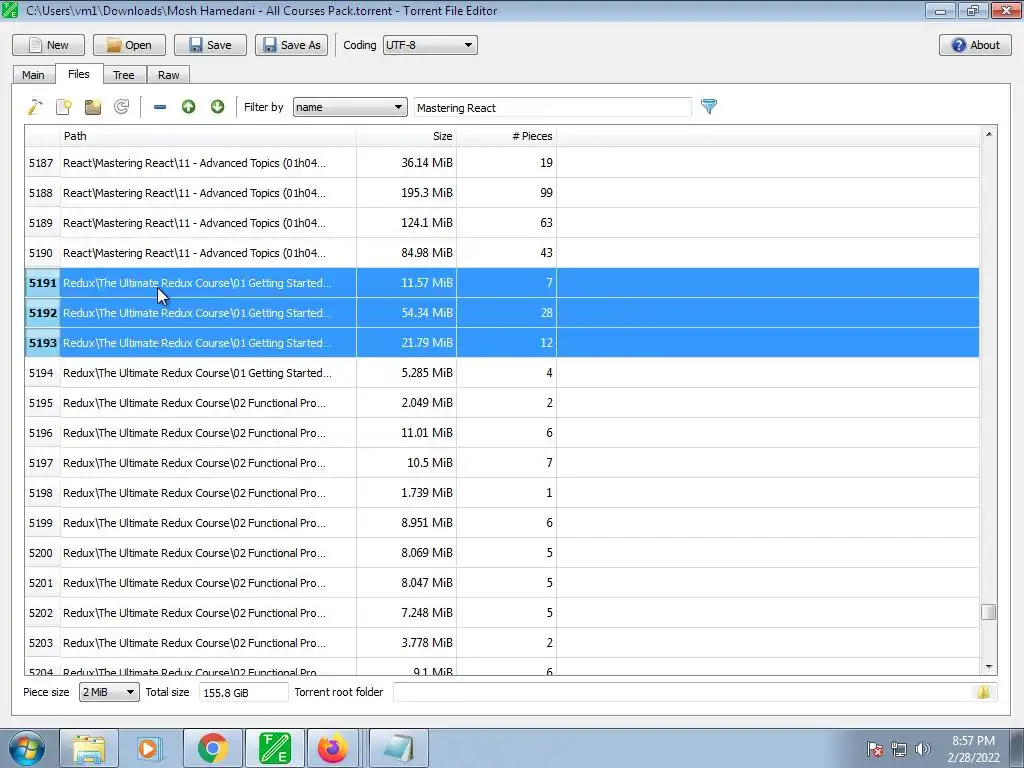Click the move up green arrow

click(x=189, y=106)
